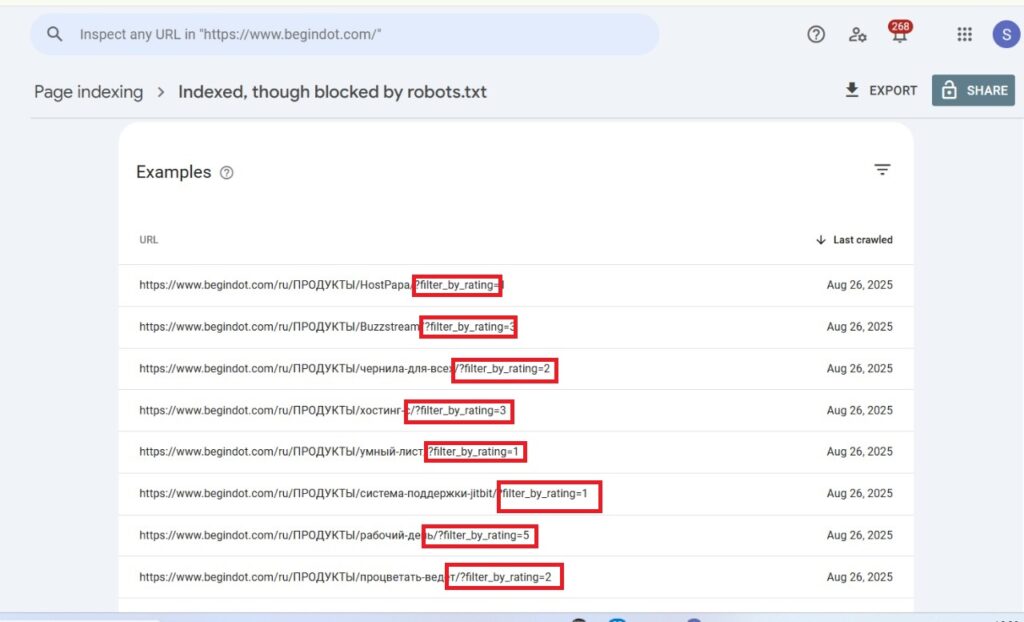1024x622 pixels.
Task: Click the Examples help info icon
Action: 227,173
